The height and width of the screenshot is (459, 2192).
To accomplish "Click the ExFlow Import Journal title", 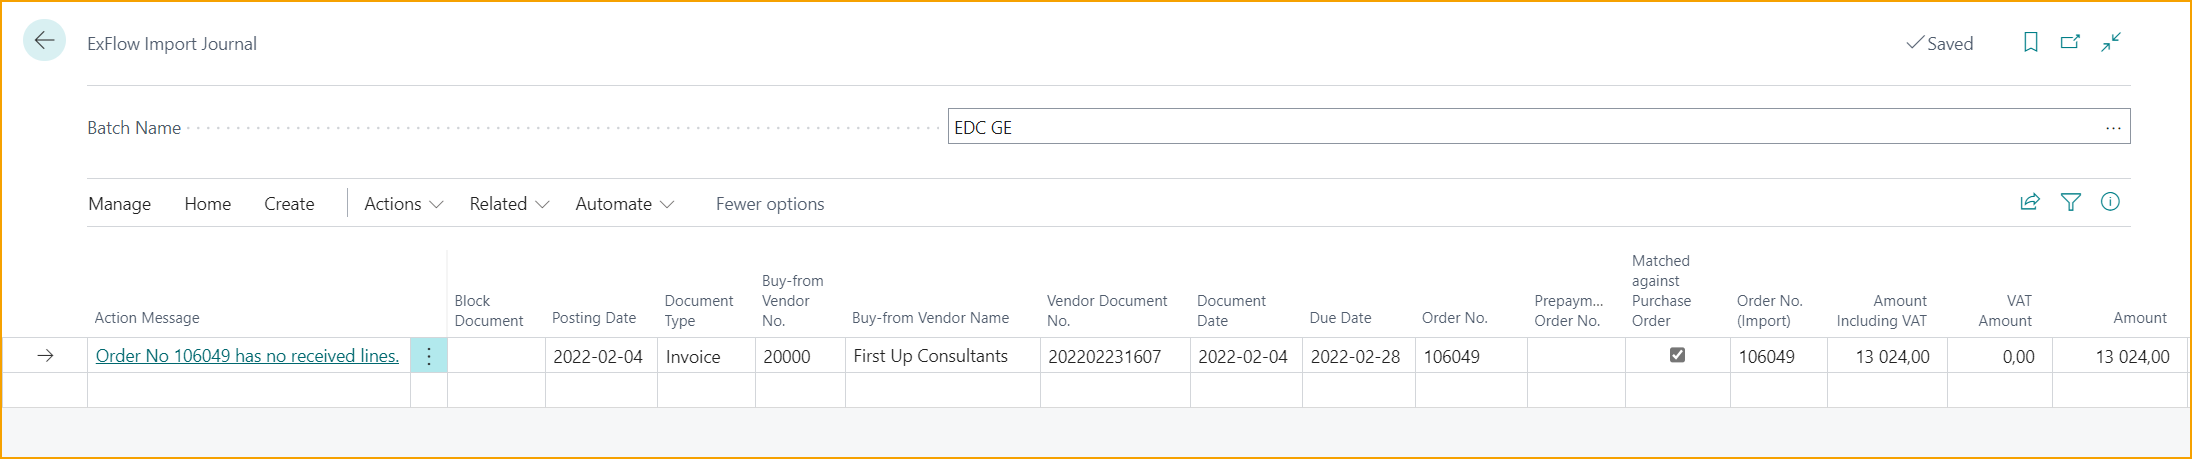I will pyautogui.click(x=172, y=44).
